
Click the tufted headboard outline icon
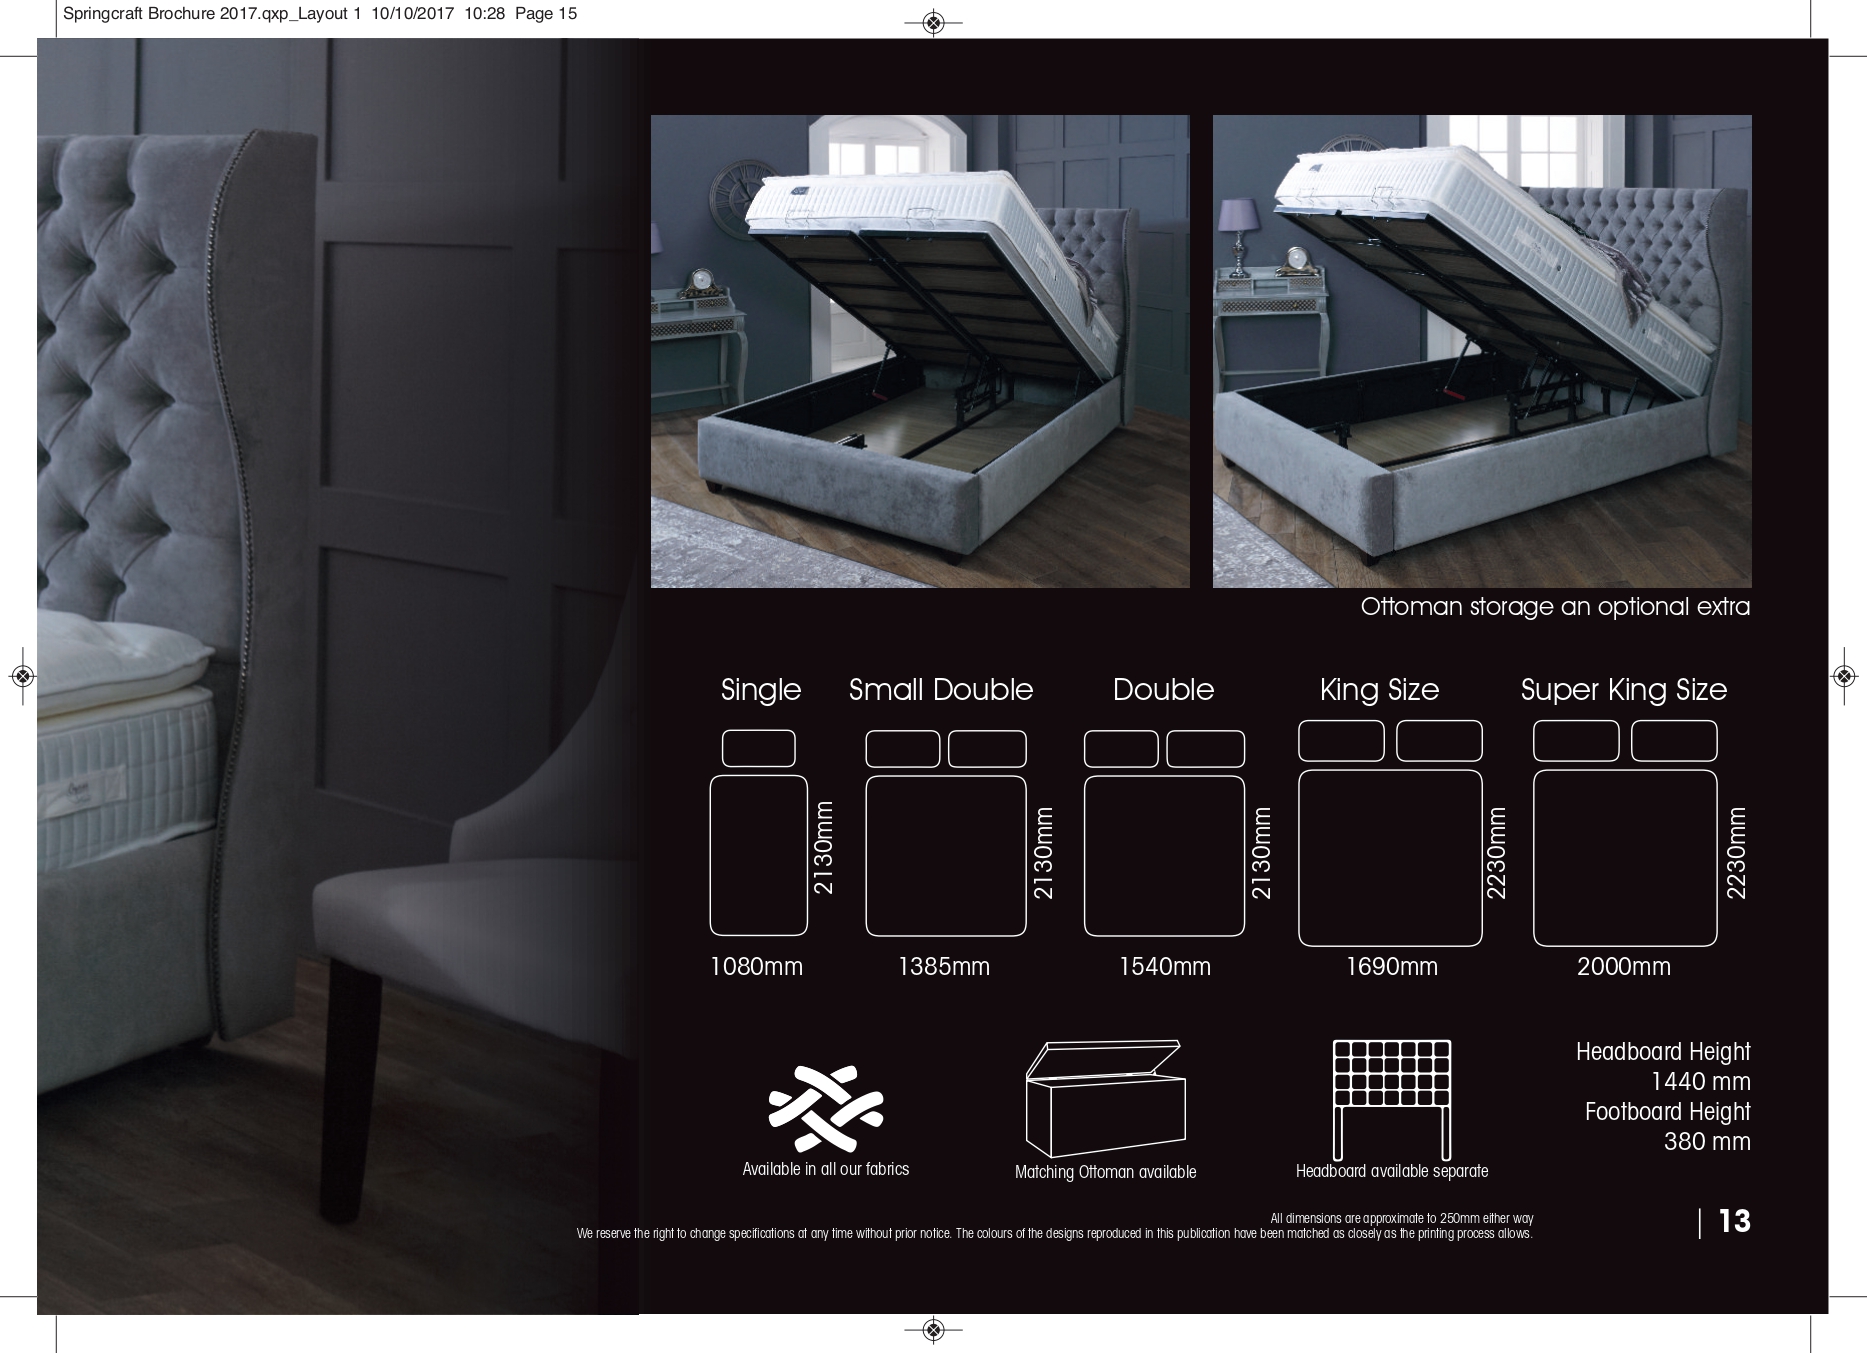point(1391,1098)
